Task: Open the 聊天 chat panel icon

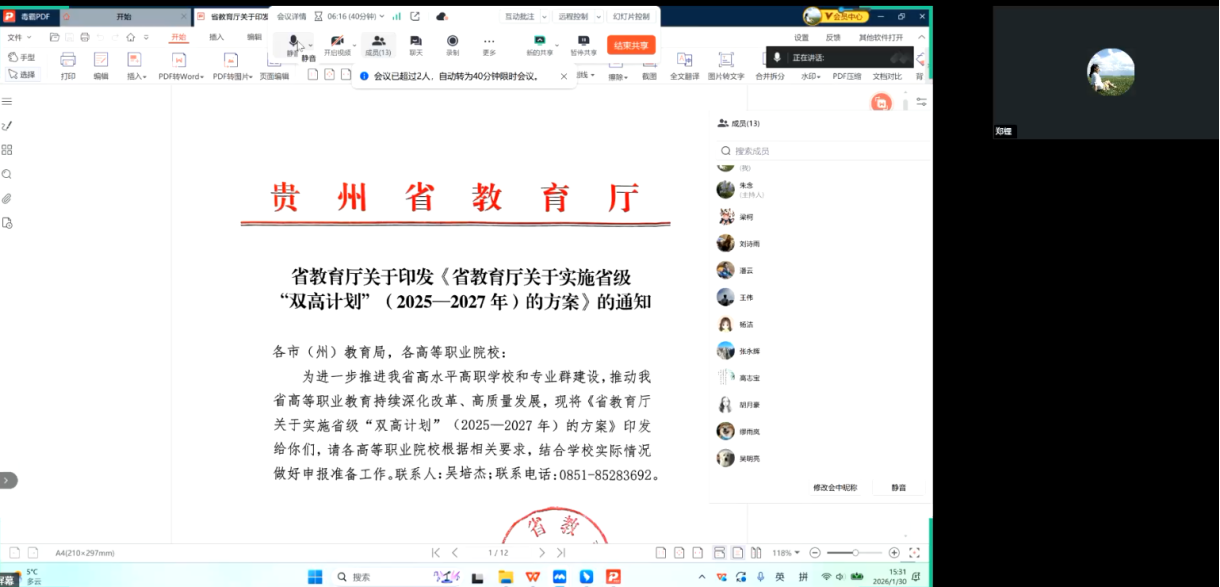Action: [x=416, y=43]
